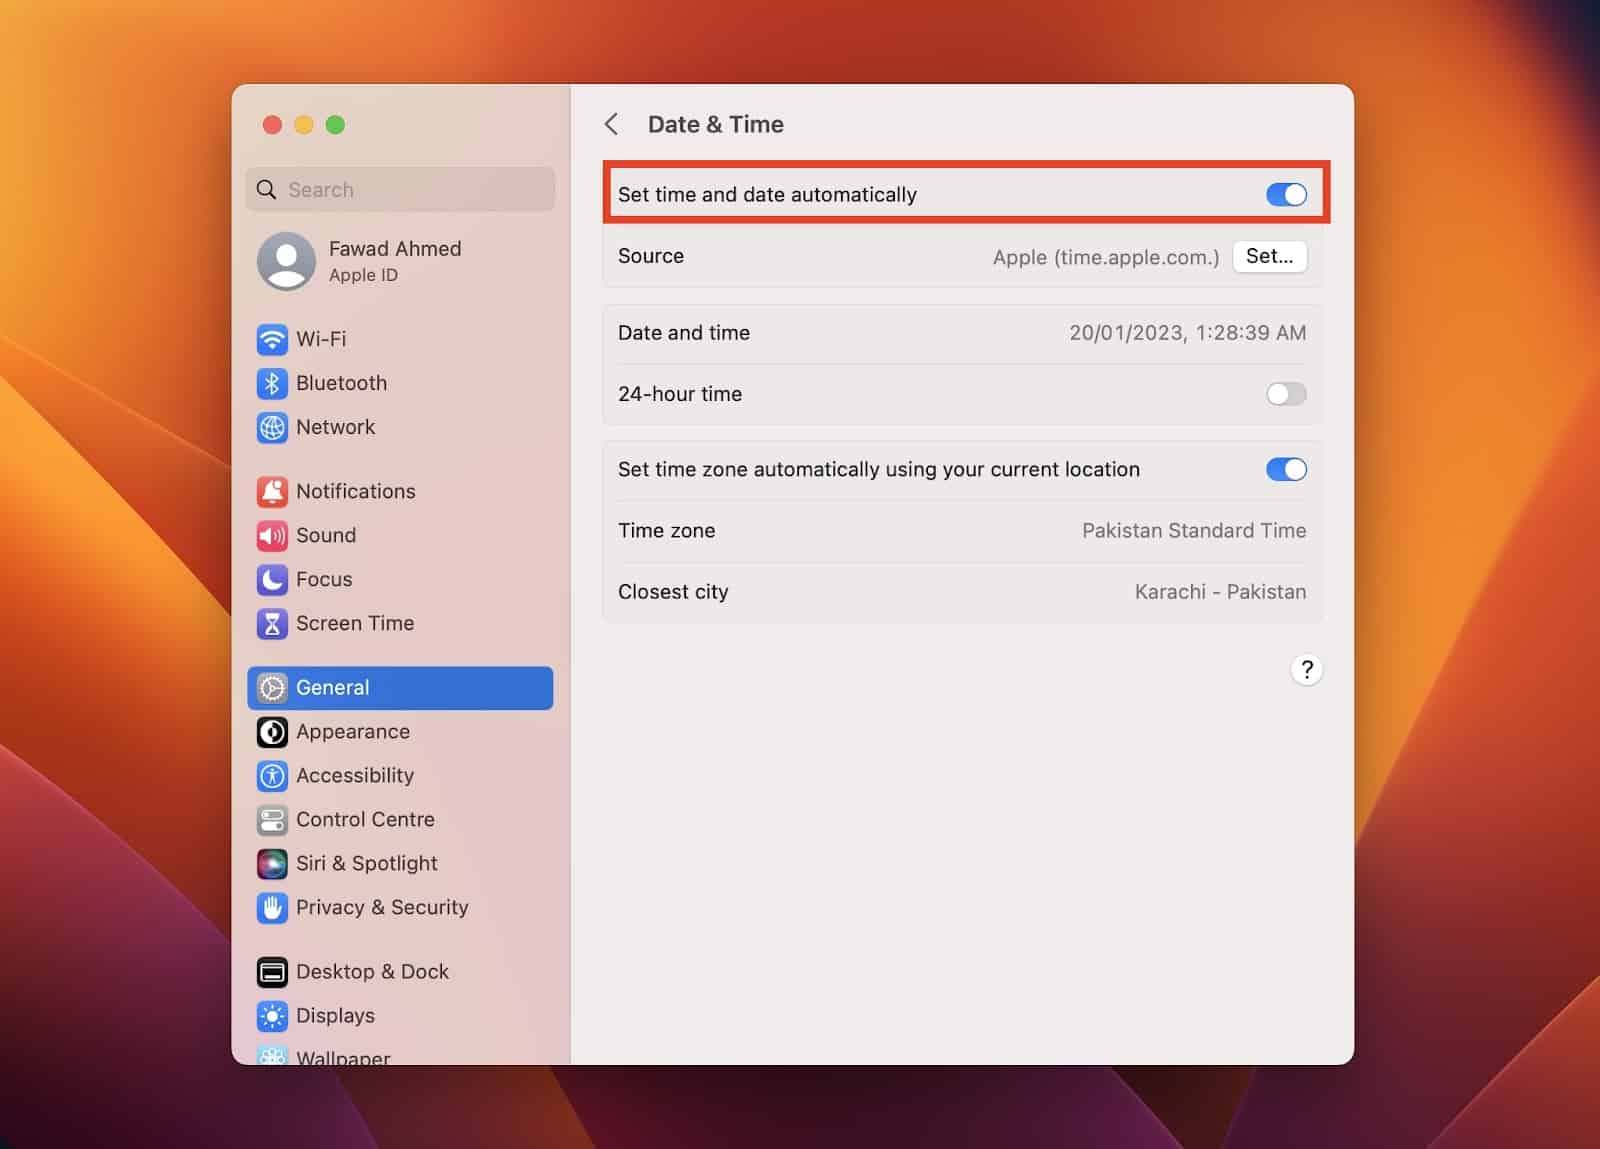Click the Wi-Fi sidebar icon

tap(272, 339)
